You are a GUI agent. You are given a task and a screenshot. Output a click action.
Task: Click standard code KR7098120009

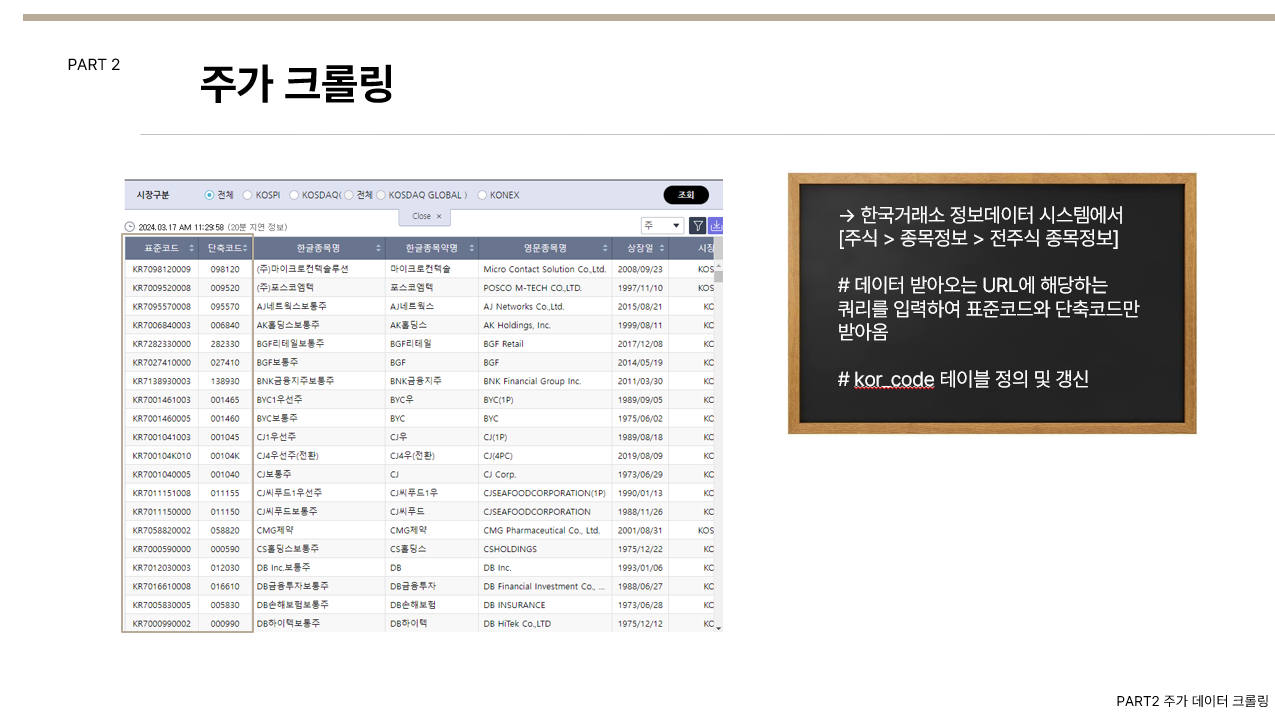[x=161, y=269]
